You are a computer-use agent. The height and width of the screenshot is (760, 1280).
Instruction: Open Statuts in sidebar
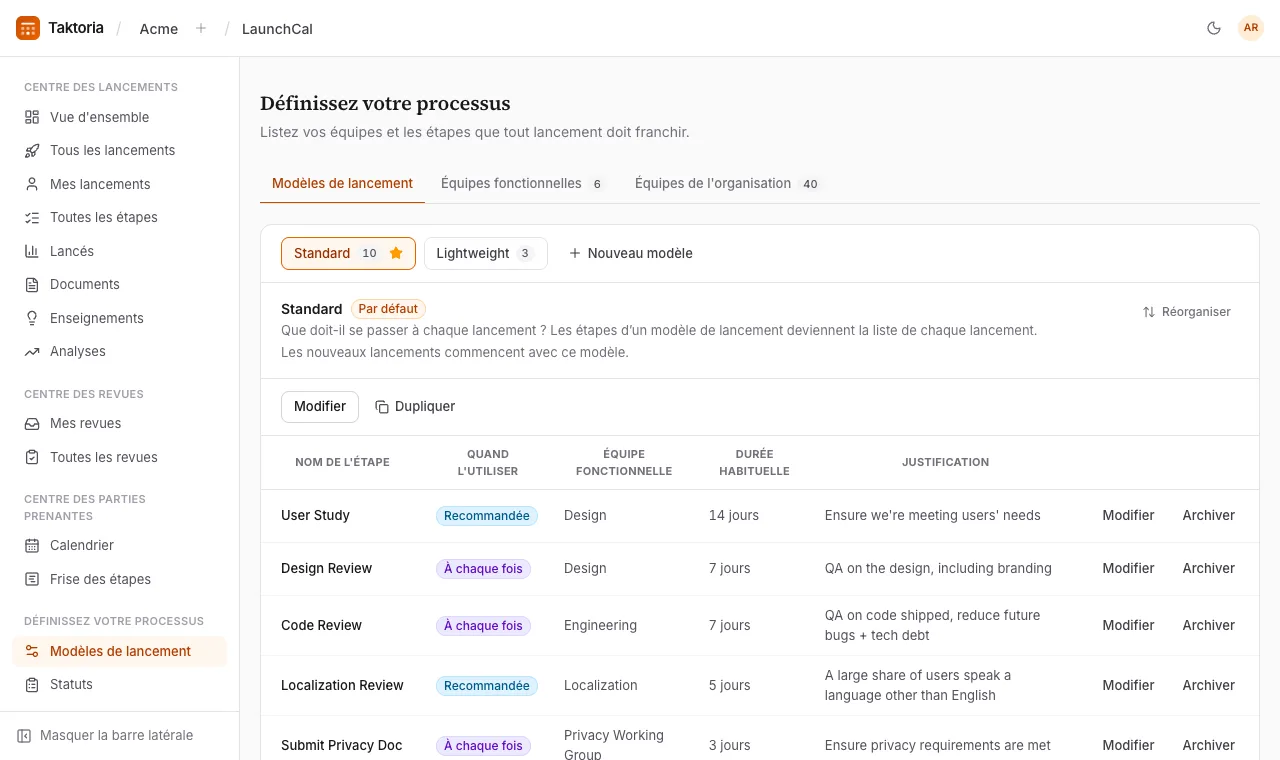[x=119, y=684]
